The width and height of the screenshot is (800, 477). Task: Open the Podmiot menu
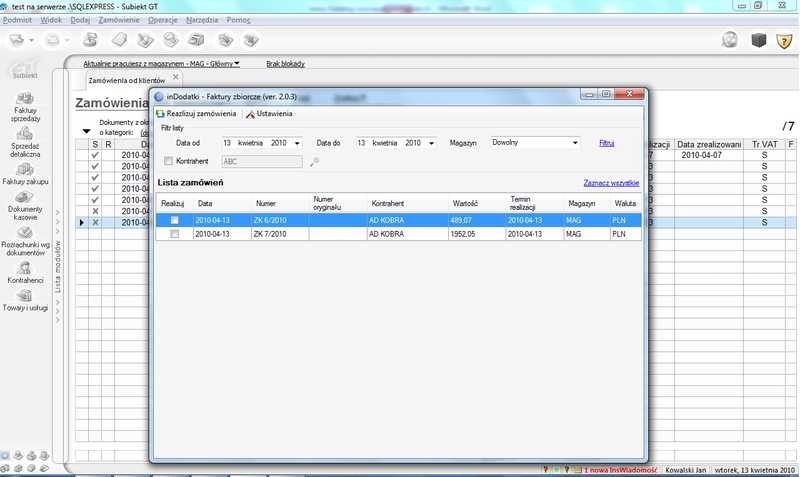tap(17, 20)
